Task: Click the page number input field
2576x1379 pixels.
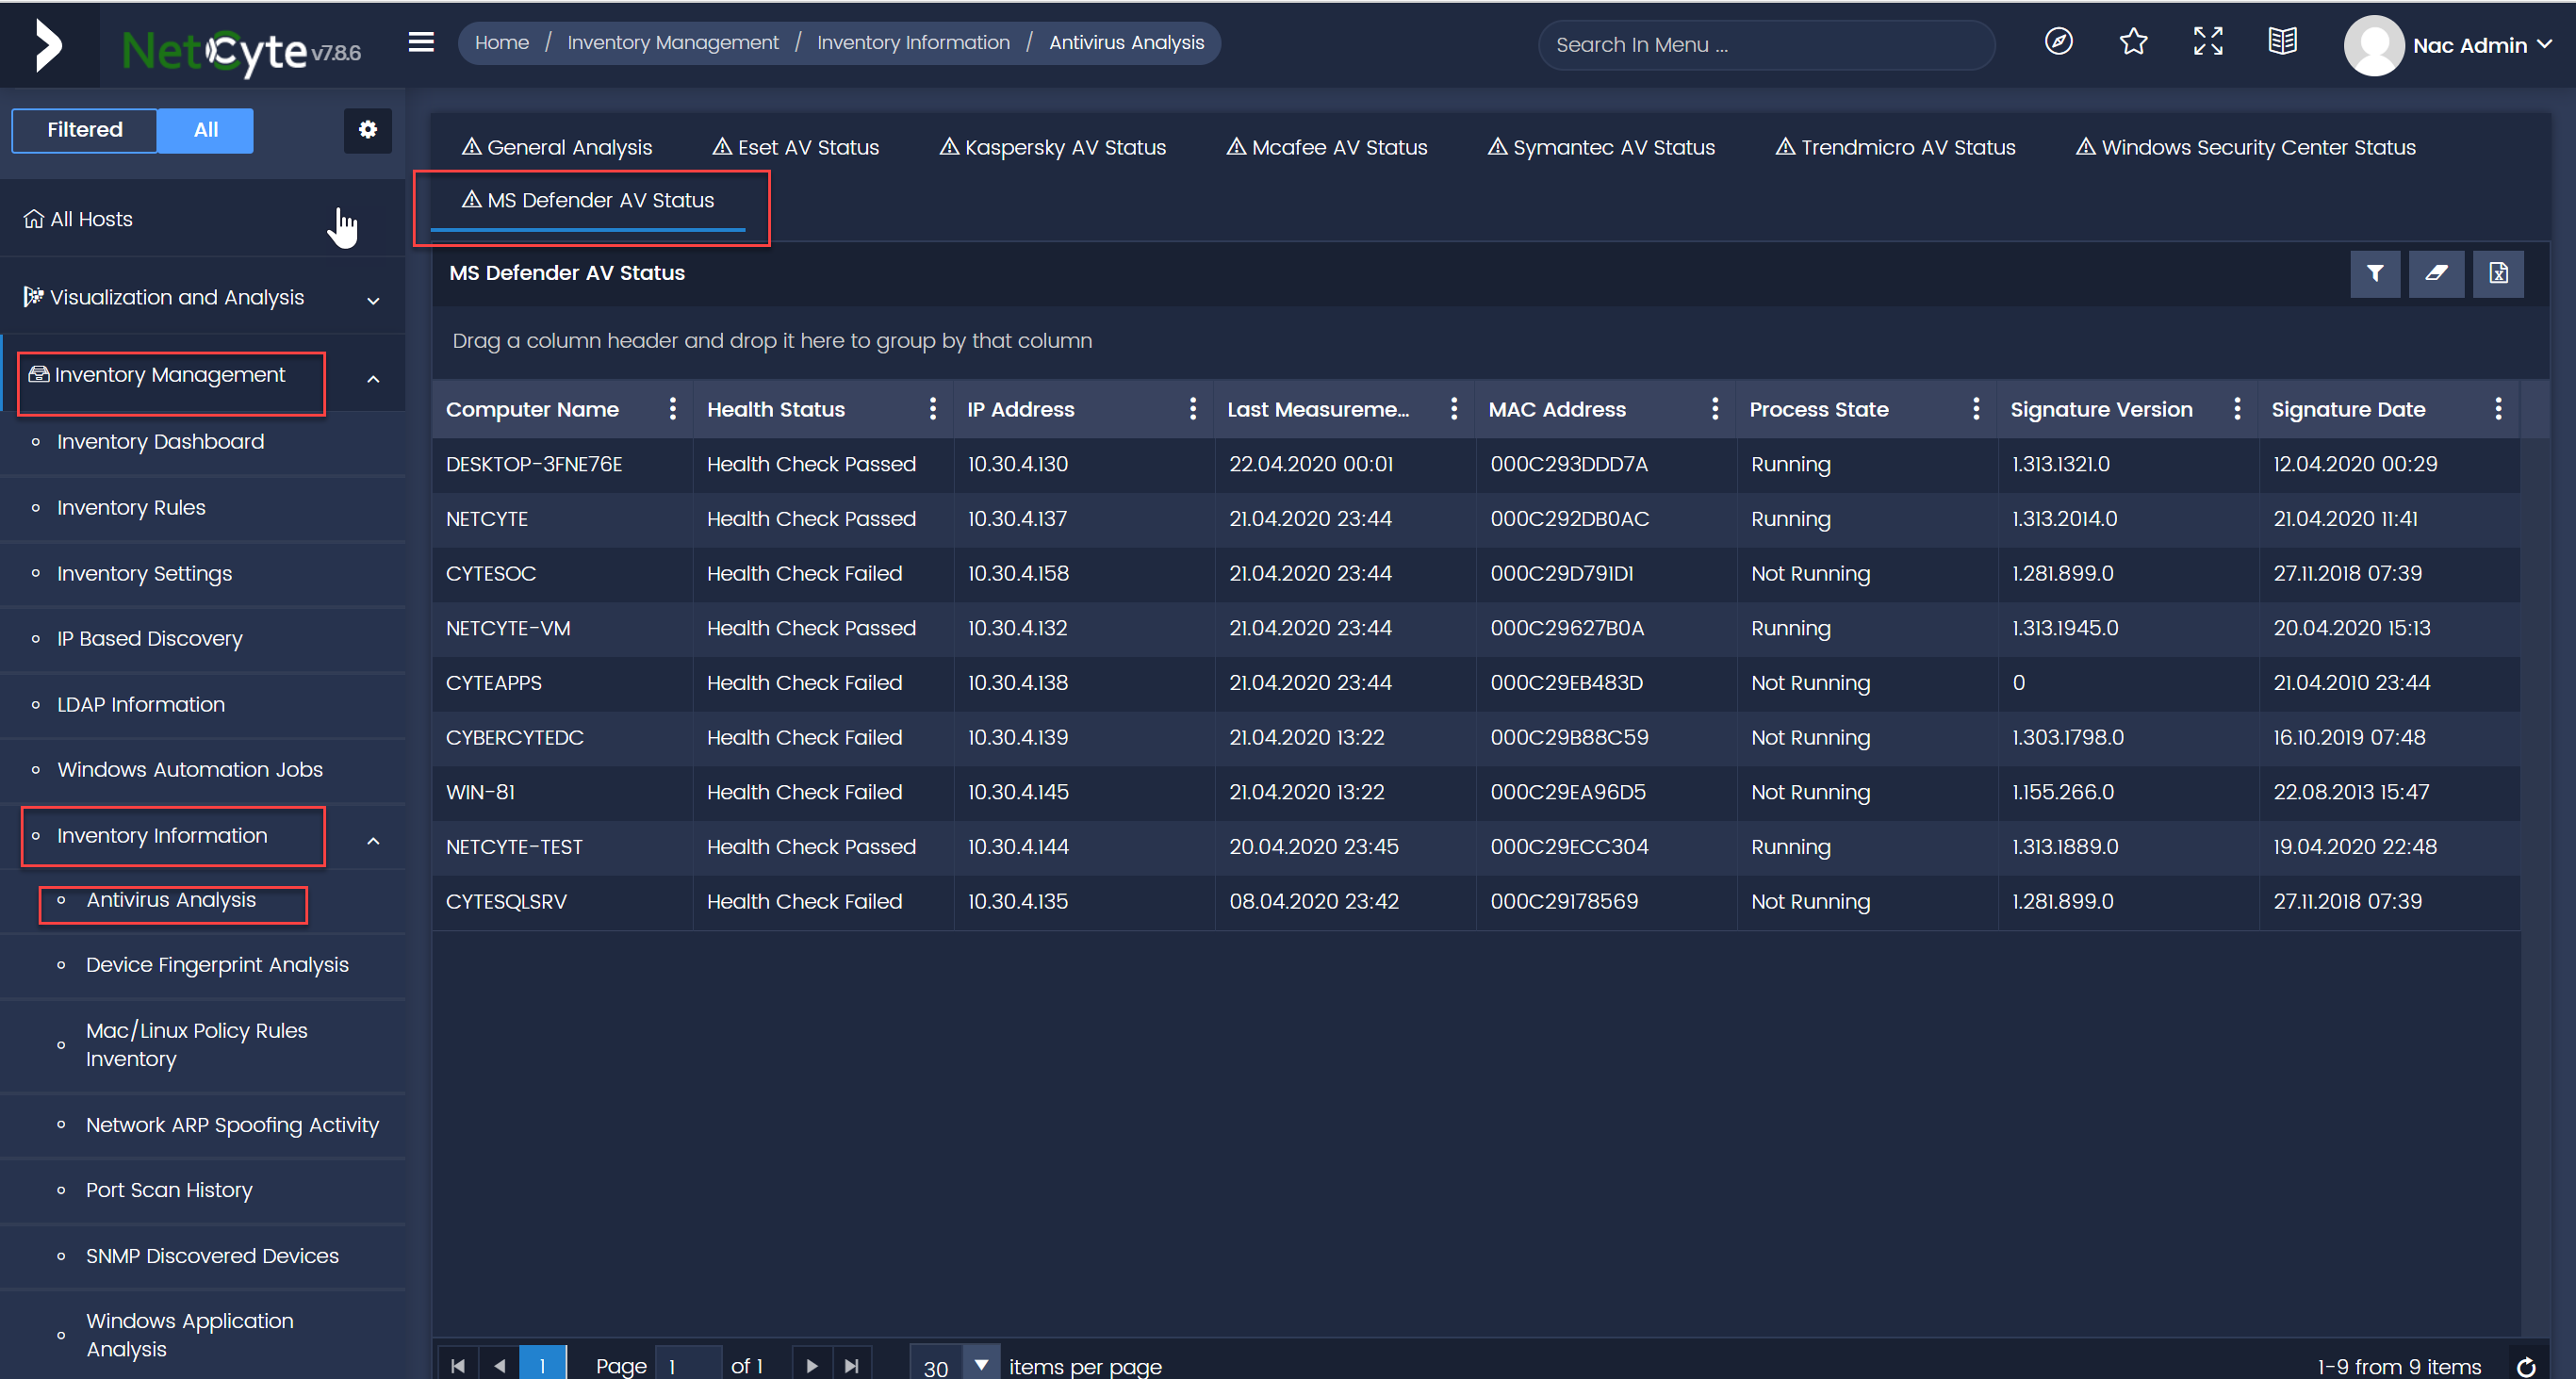Action: [688, 1365]
